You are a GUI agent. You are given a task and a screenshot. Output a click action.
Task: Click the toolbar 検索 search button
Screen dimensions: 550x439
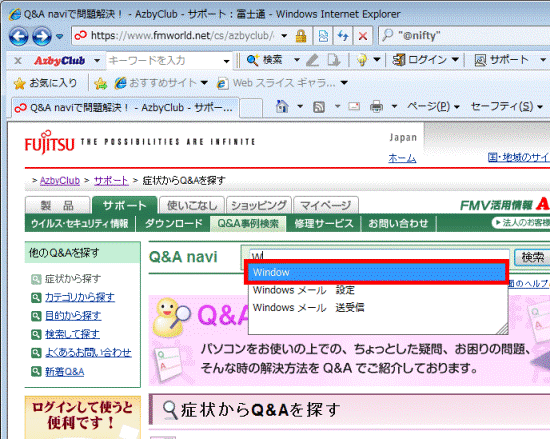pyautogui.click(x=264, y=60)
